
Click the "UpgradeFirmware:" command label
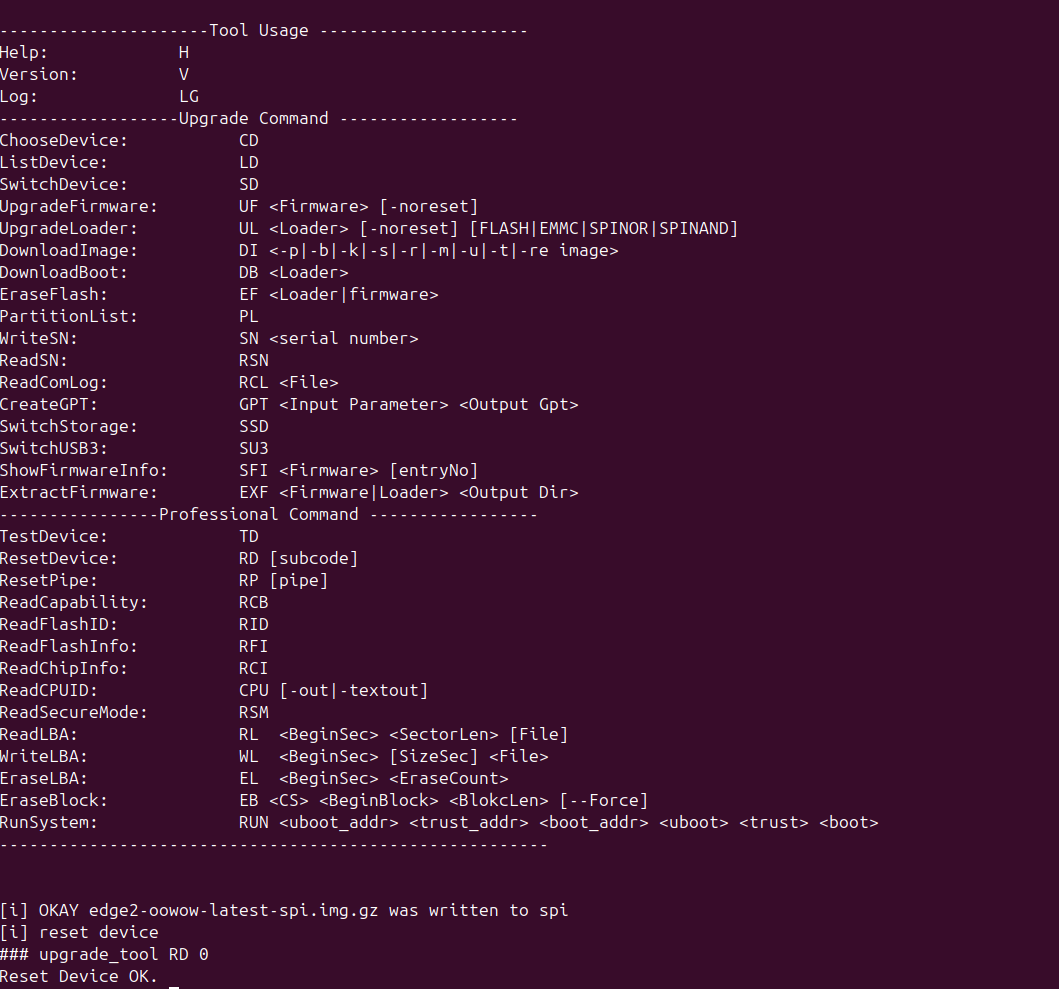point(79,206)
